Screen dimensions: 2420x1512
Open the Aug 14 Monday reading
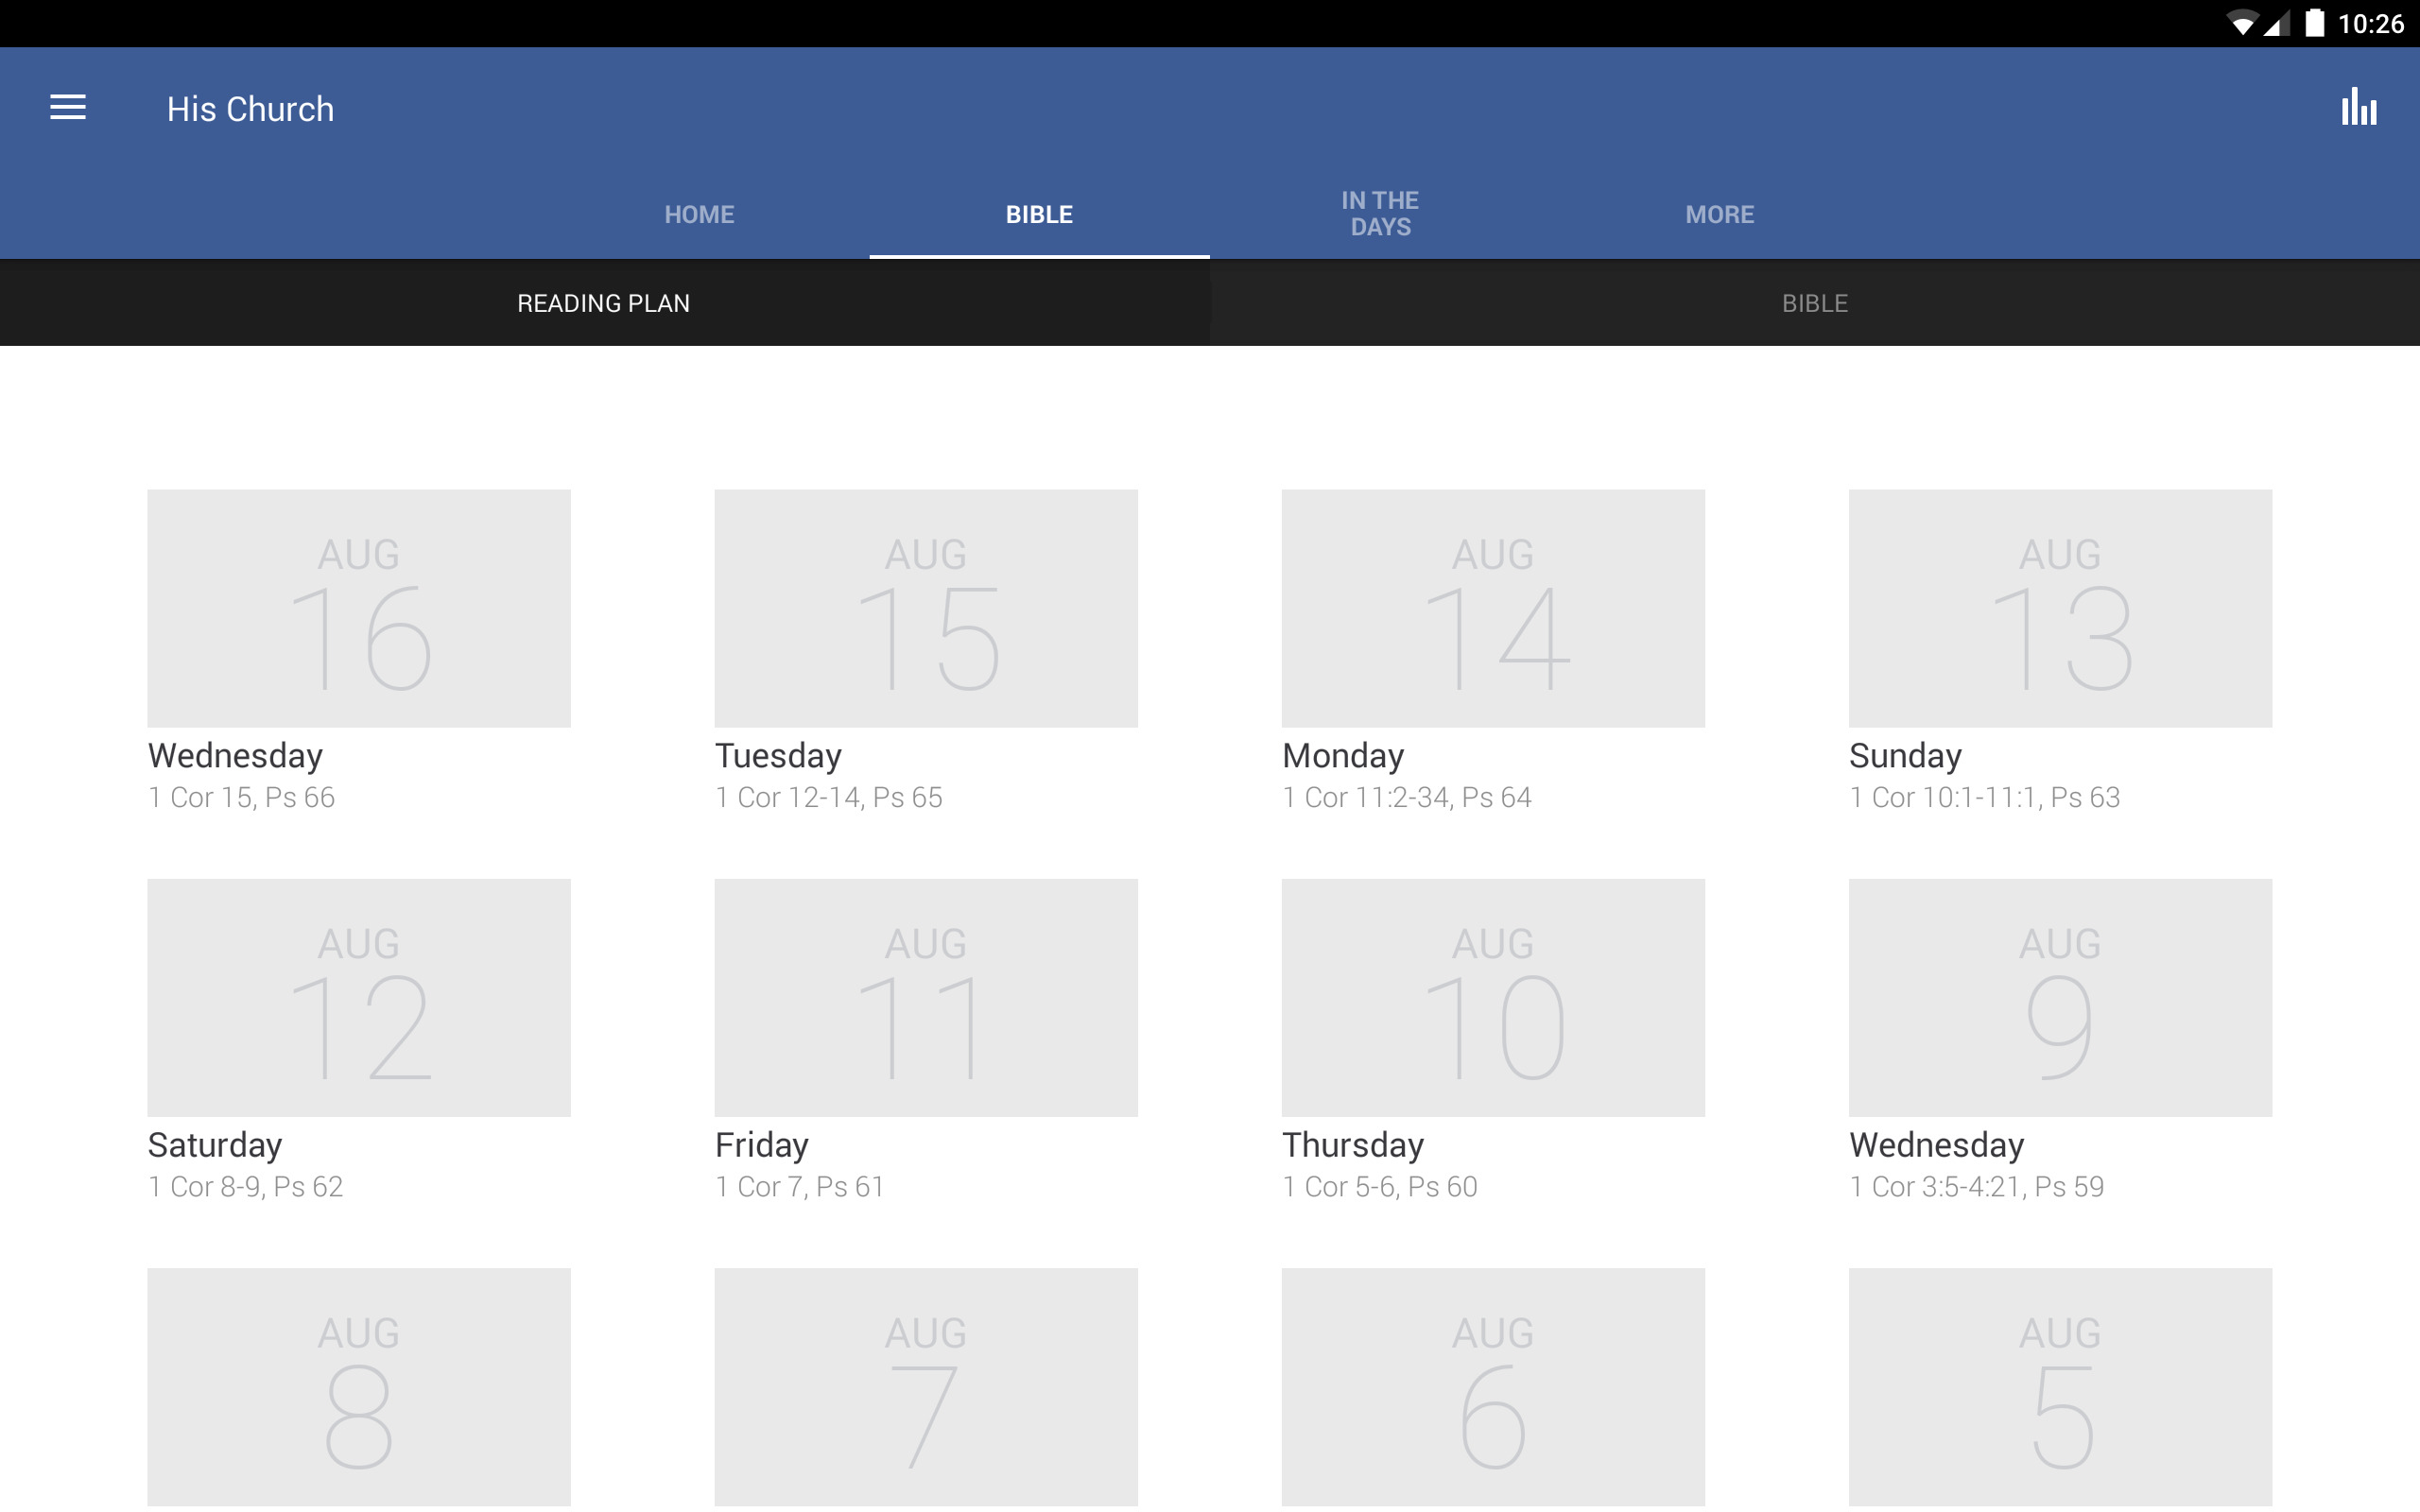(1493, 608)
